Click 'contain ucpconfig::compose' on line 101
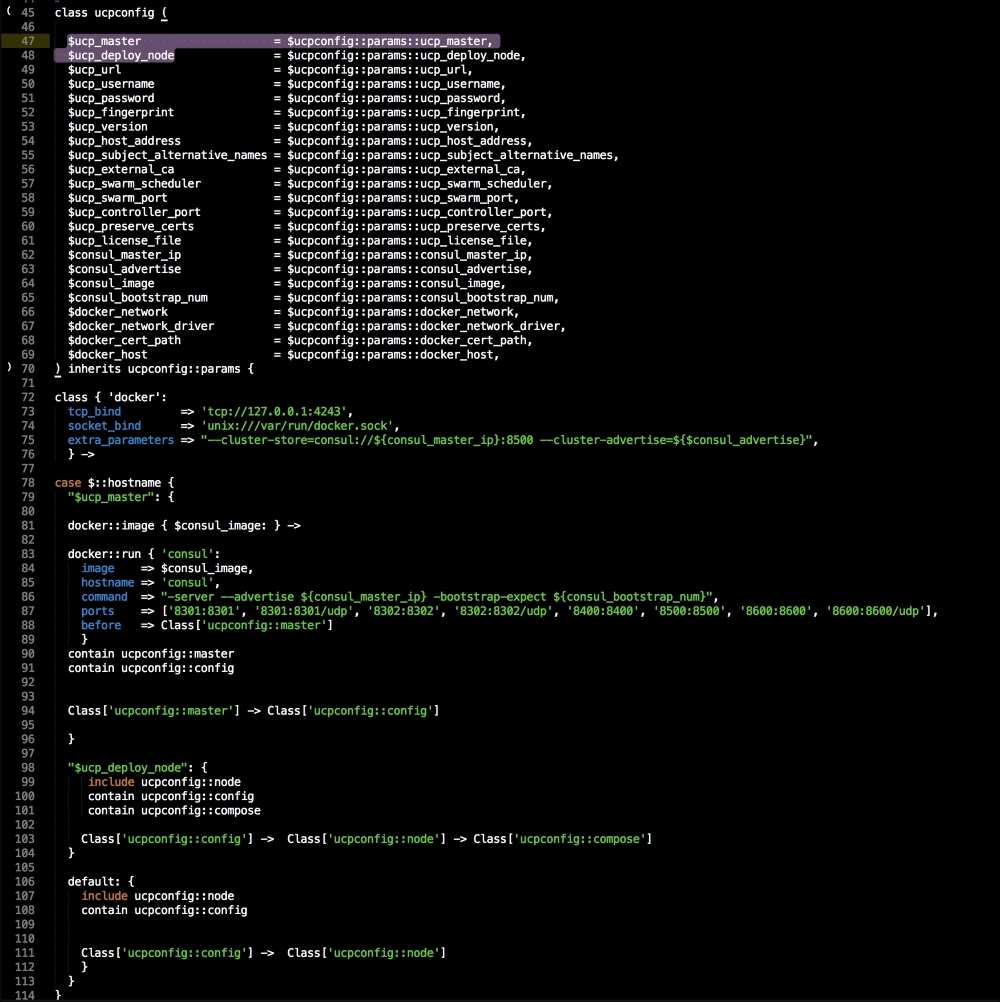The image size is (1000, 1002). pos(174,810)
